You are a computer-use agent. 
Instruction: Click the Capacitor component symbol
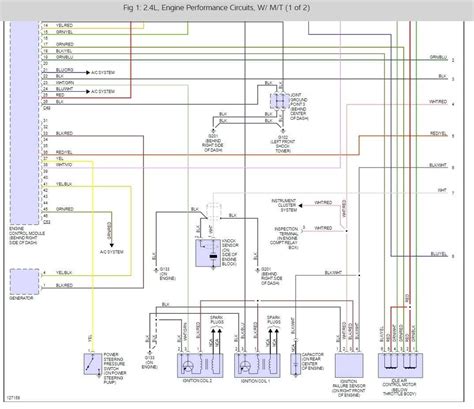[x=295, y=365]
